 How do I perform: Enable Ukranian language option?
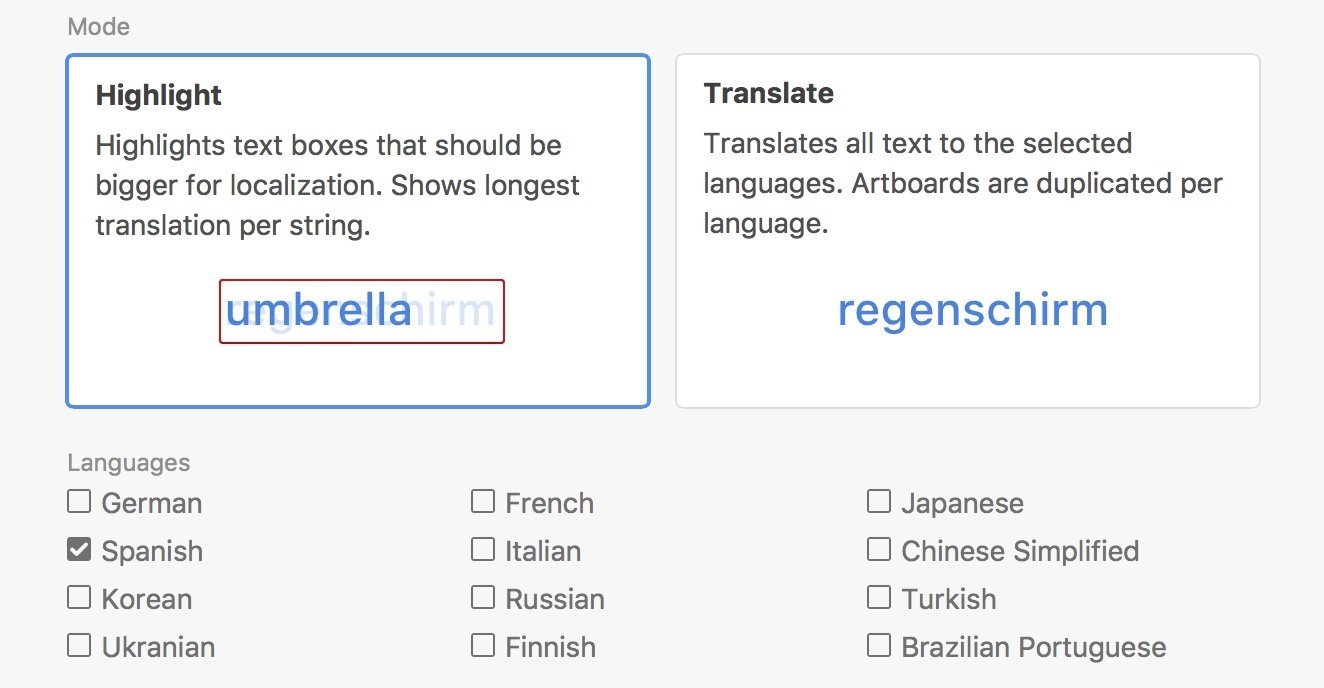[x=79, y=645]
